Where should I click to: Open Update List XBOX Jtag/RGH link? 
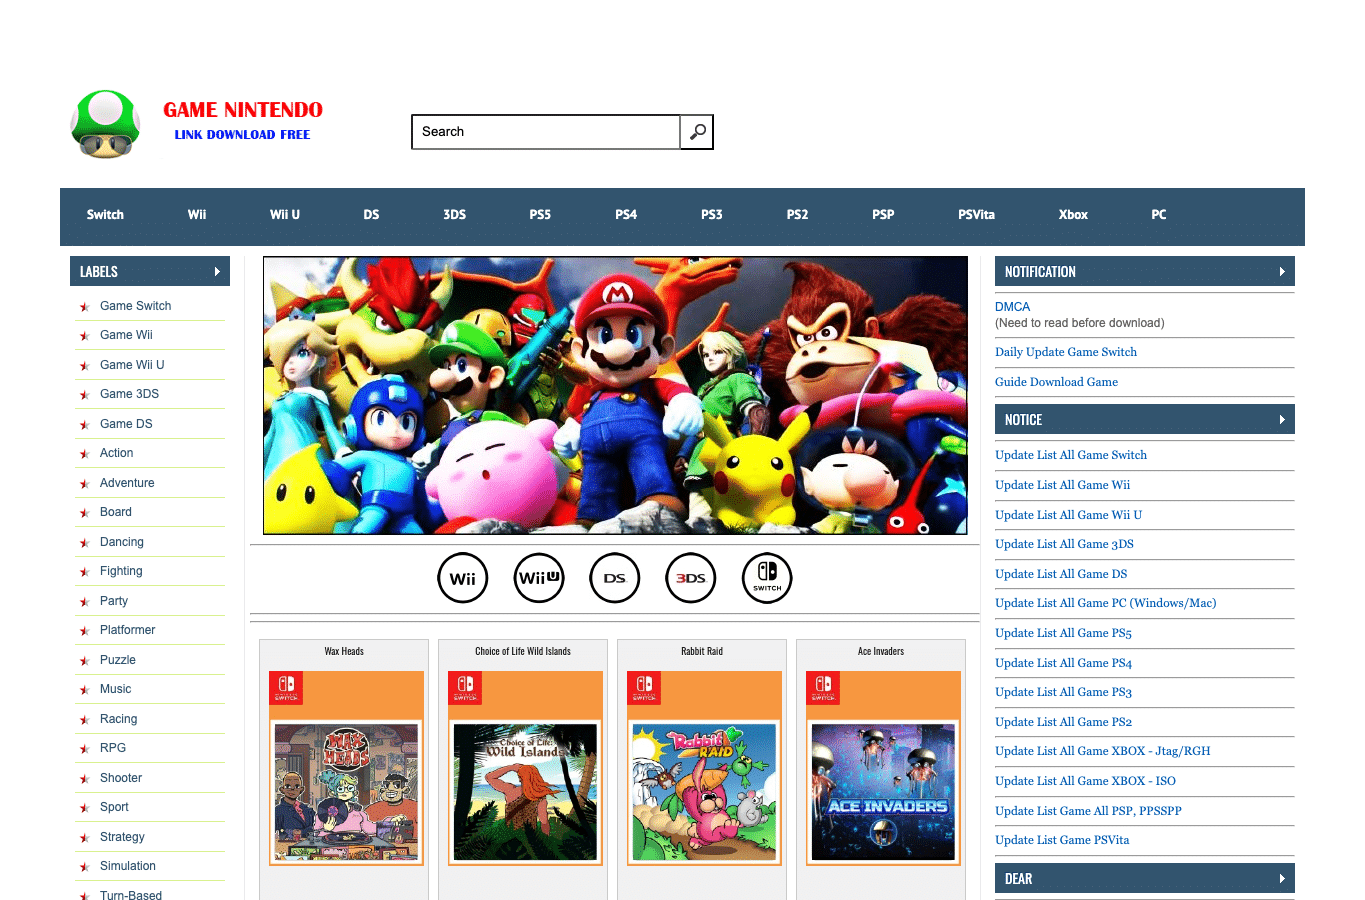(x=1102, y=751)
